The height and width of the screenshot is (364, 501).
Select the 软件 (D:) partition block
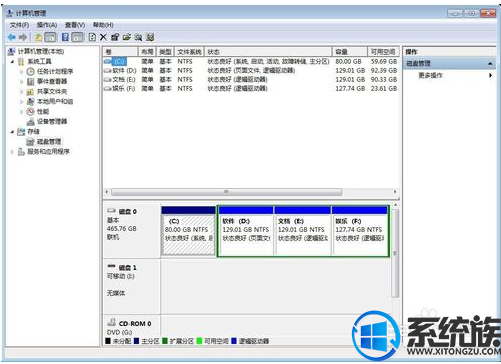click(x=246, y=232)
